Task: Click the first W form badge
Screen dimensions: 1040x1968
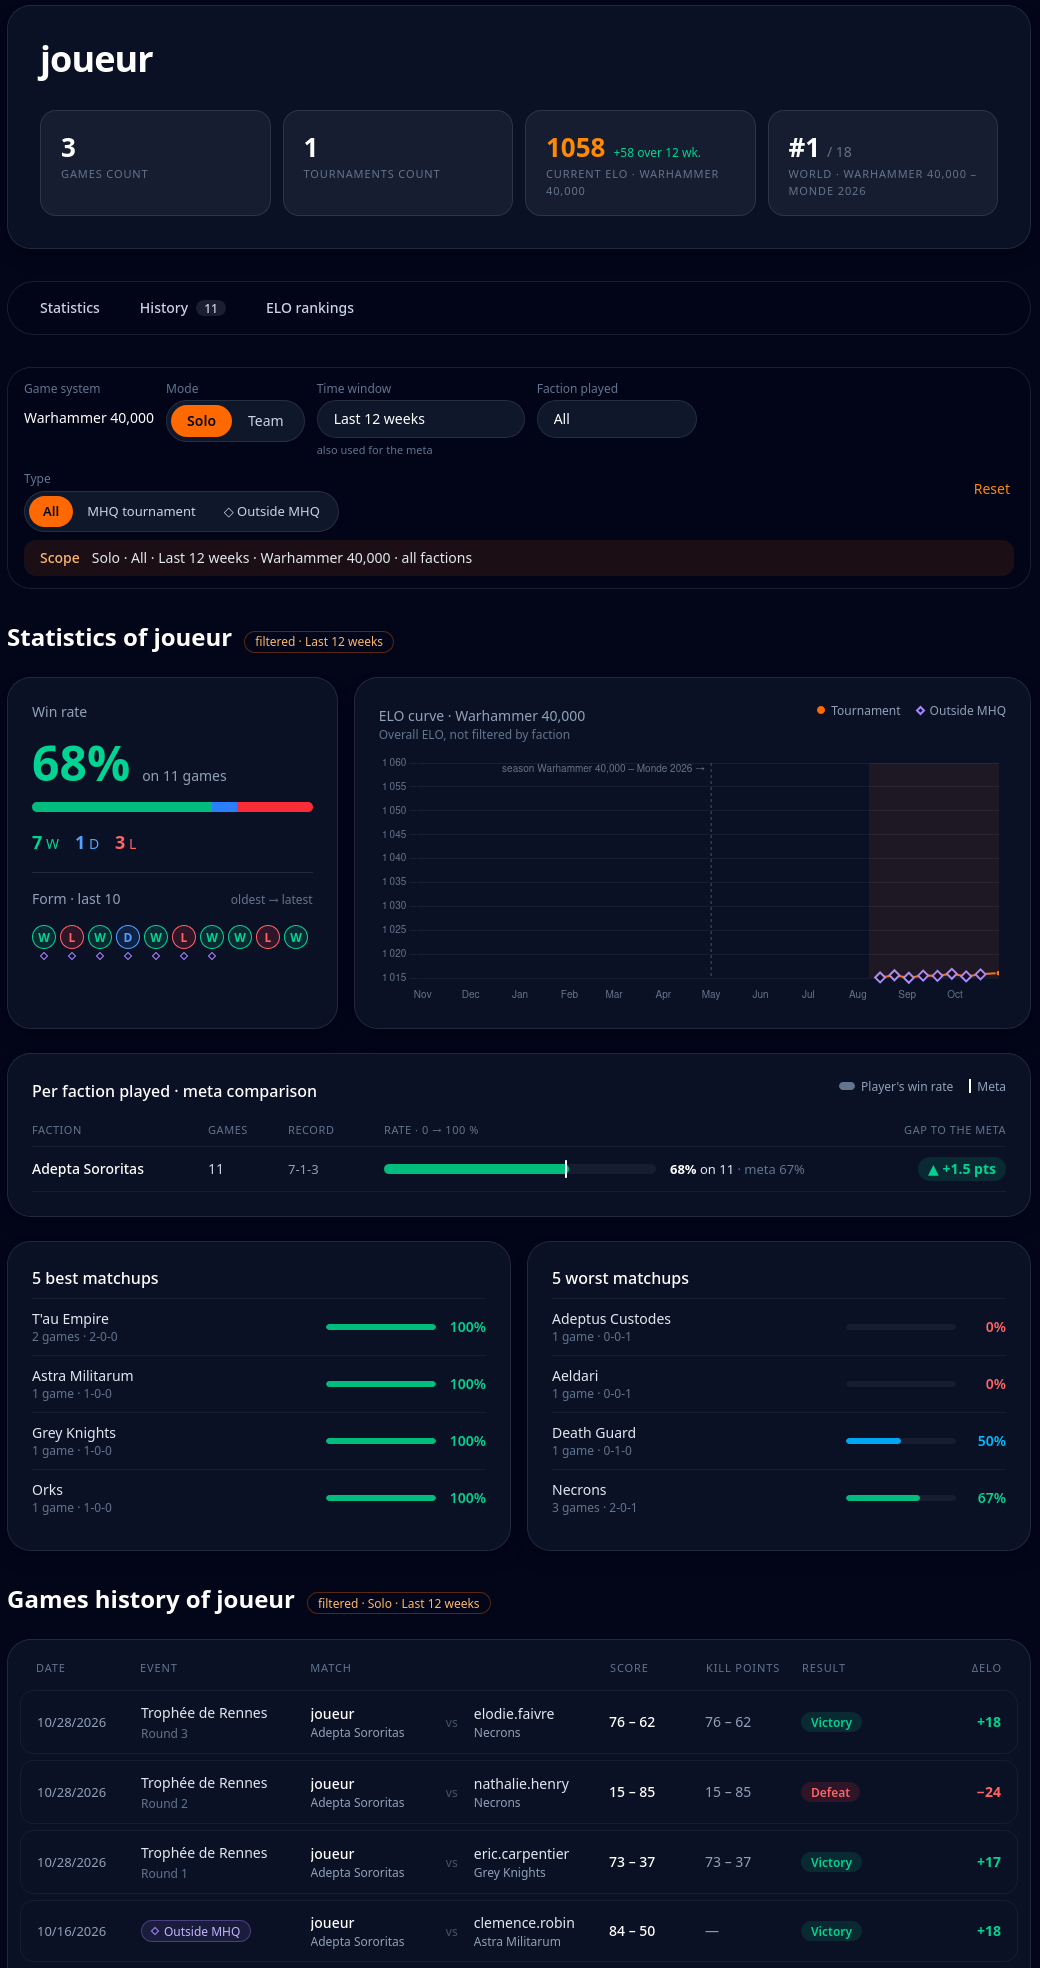Action: pos(44,937)
